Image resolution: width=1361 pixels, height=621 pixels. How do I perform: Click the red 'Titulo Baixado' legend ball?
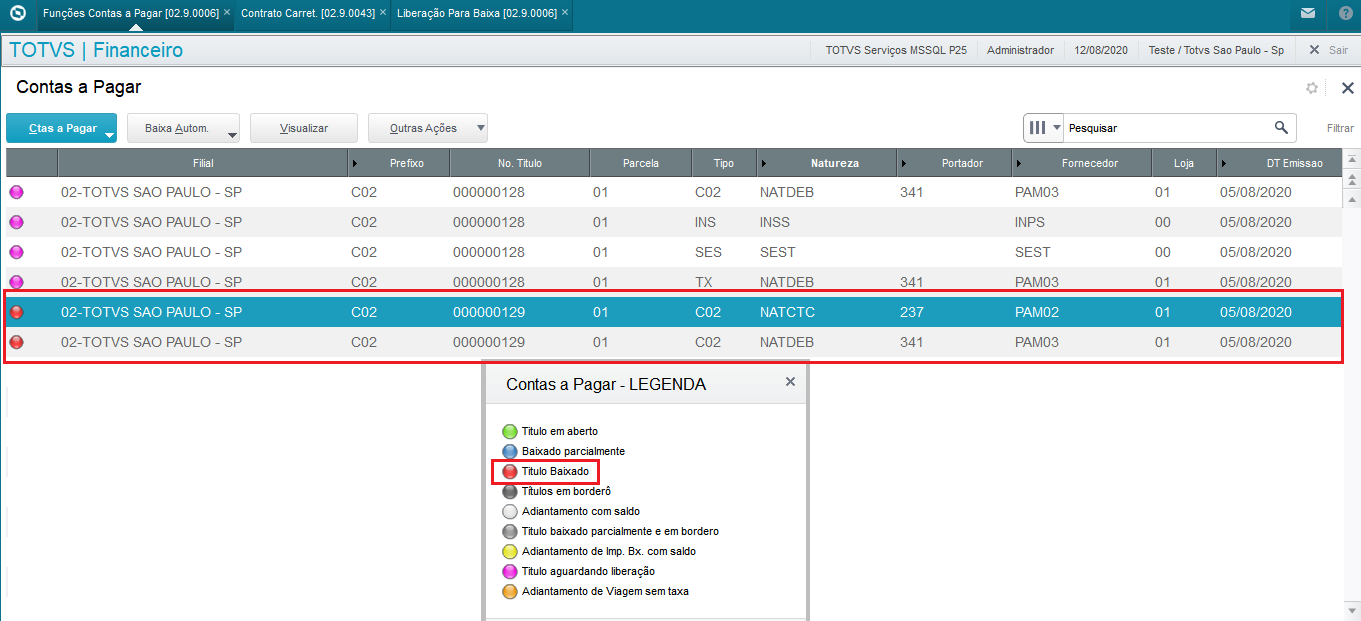[x=510, y=472]
